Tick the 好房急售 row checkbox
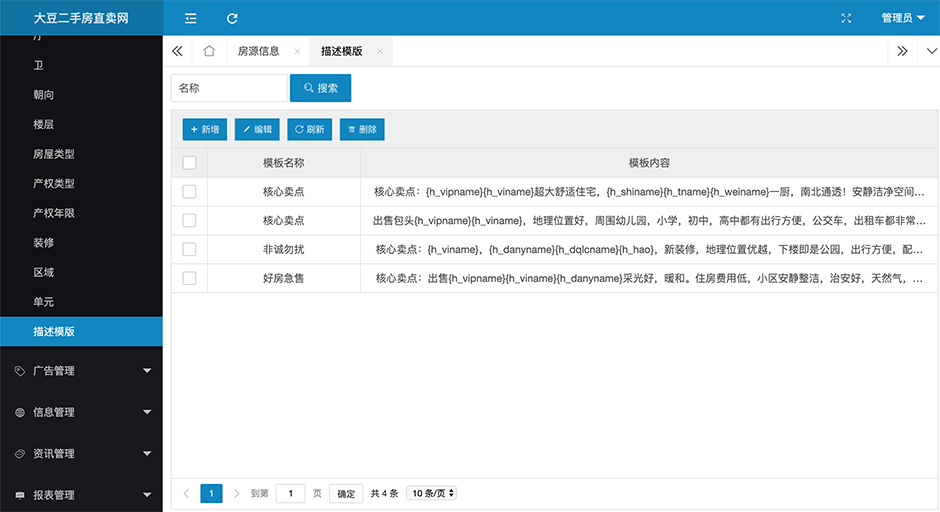The width and height of the screenshot is (940, 512). pyautogui.click(x=189, y=278)
